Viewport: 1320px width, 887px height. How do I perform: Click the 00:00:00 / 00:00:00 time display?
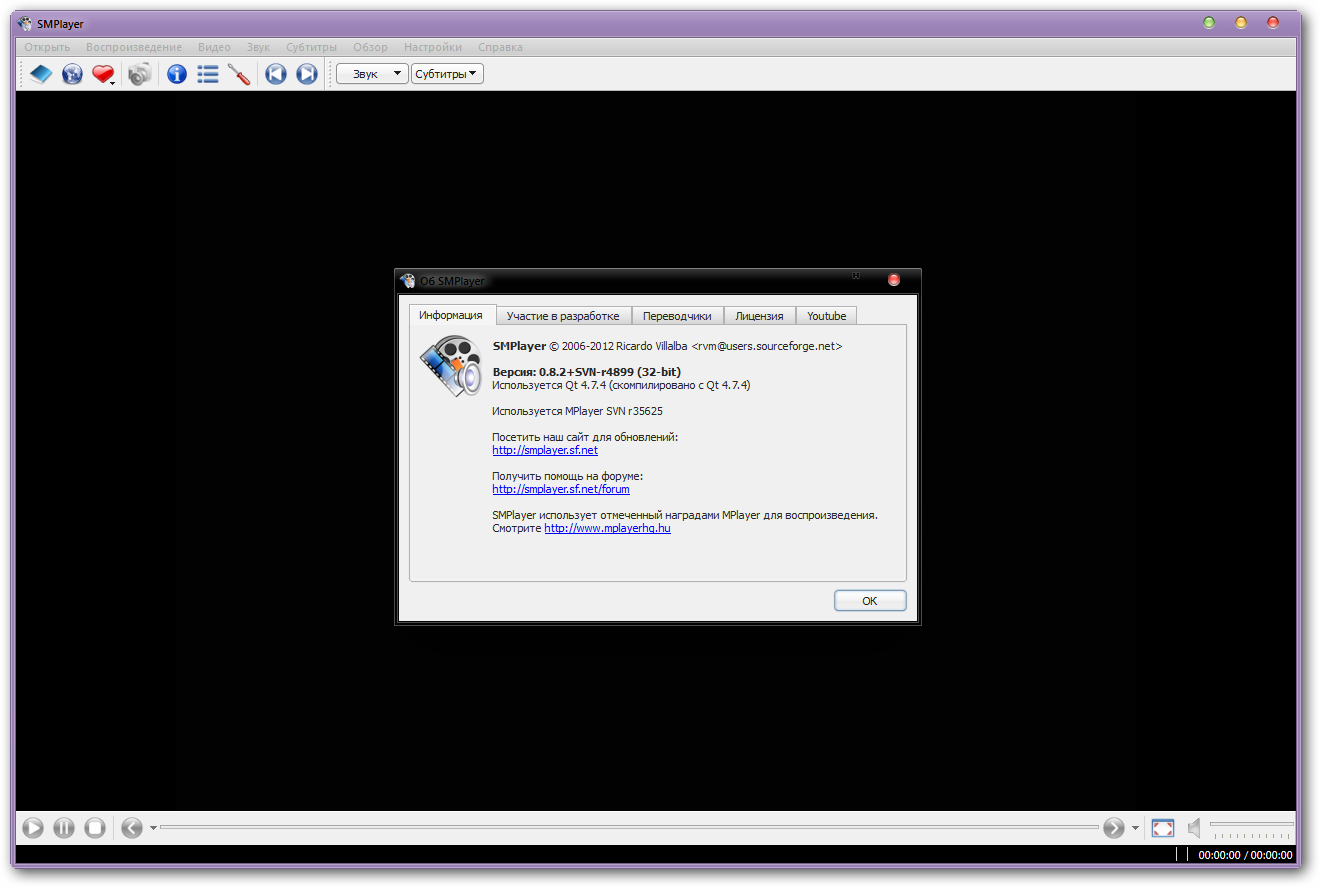[x=1245, y=855]
